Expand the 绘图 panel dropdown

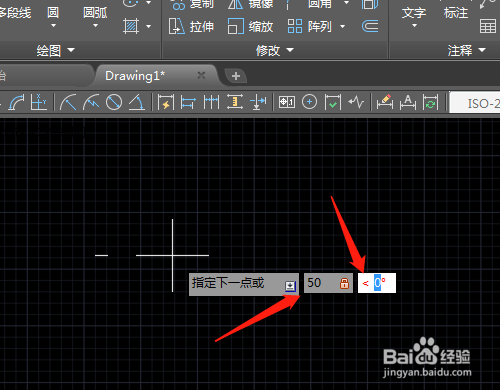point(71,50)
